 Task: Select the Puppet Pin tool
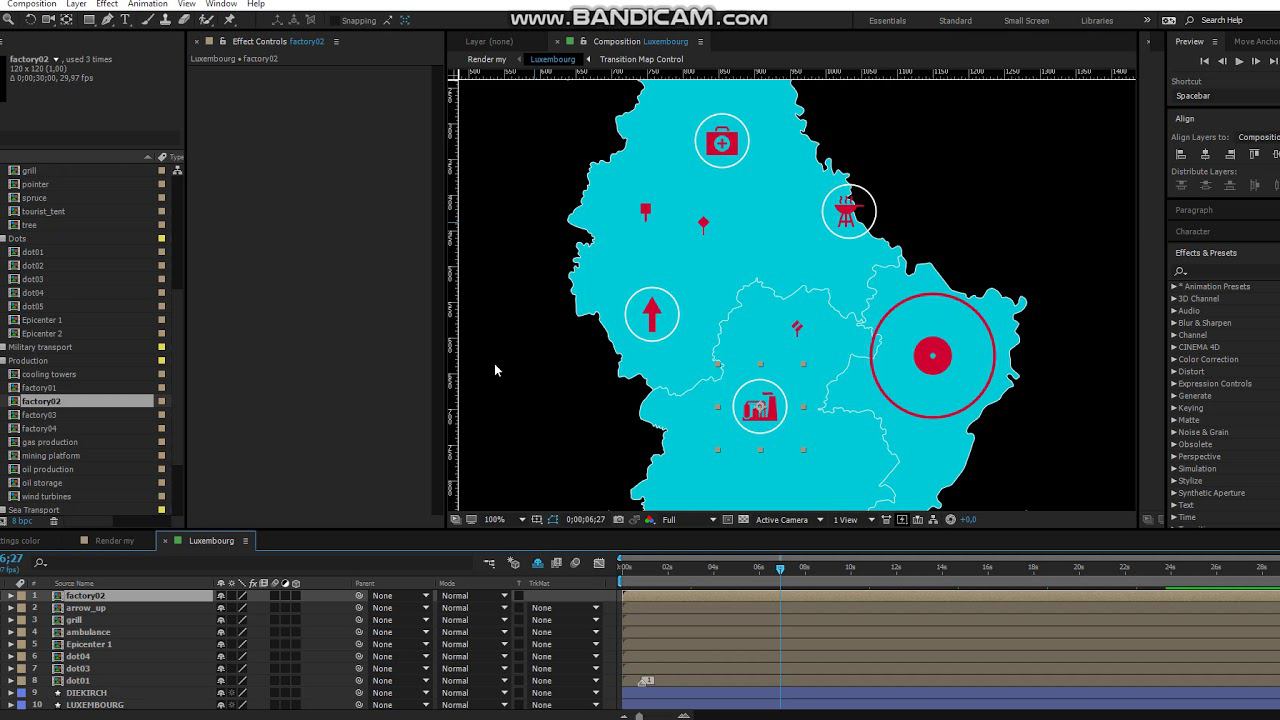[x=230, y=20]
